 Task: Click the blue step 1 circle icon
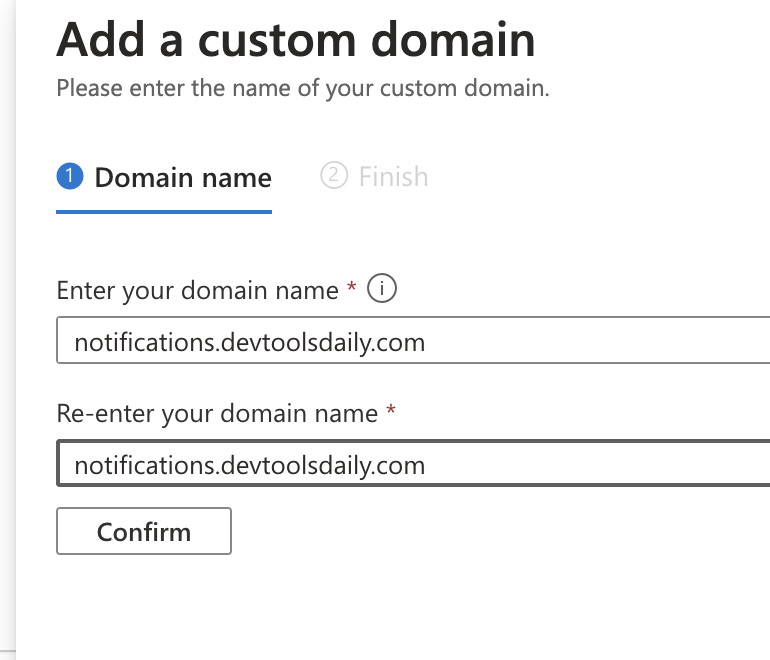[70, 177]
